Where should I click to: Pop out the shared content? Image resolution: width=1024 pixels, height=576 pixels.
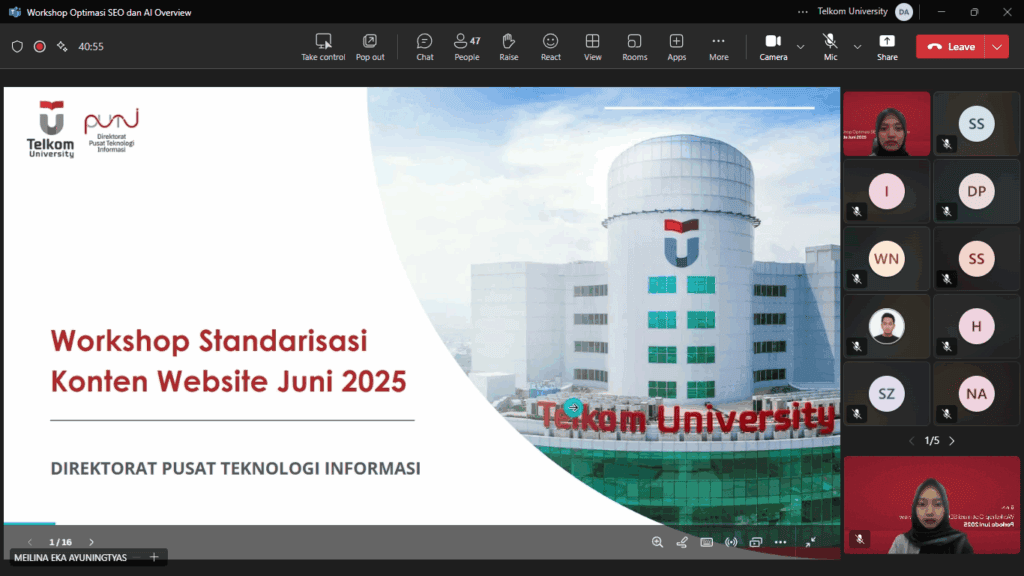tap(370, 47)
